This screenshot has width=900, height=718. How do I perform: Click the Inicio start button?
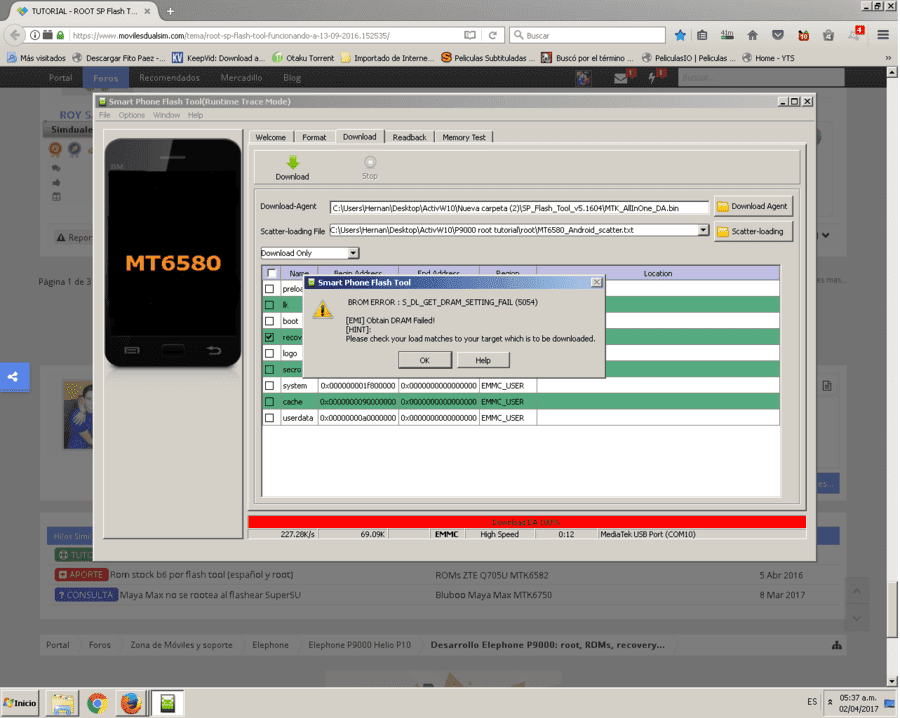20,703
